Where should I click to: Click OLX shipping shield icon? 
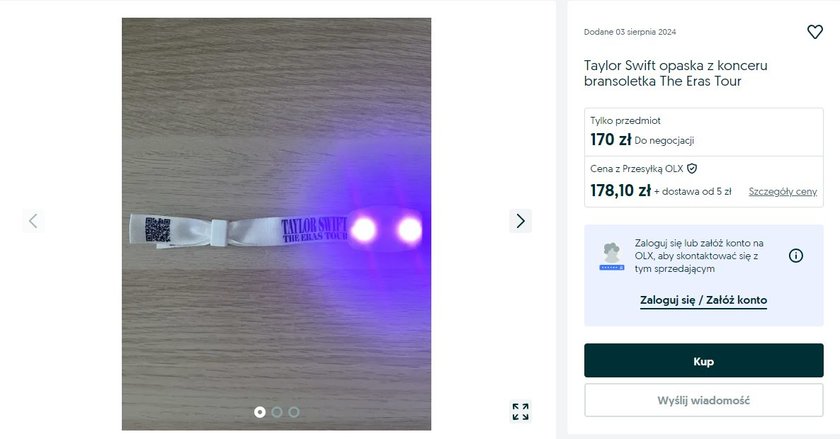692,169
